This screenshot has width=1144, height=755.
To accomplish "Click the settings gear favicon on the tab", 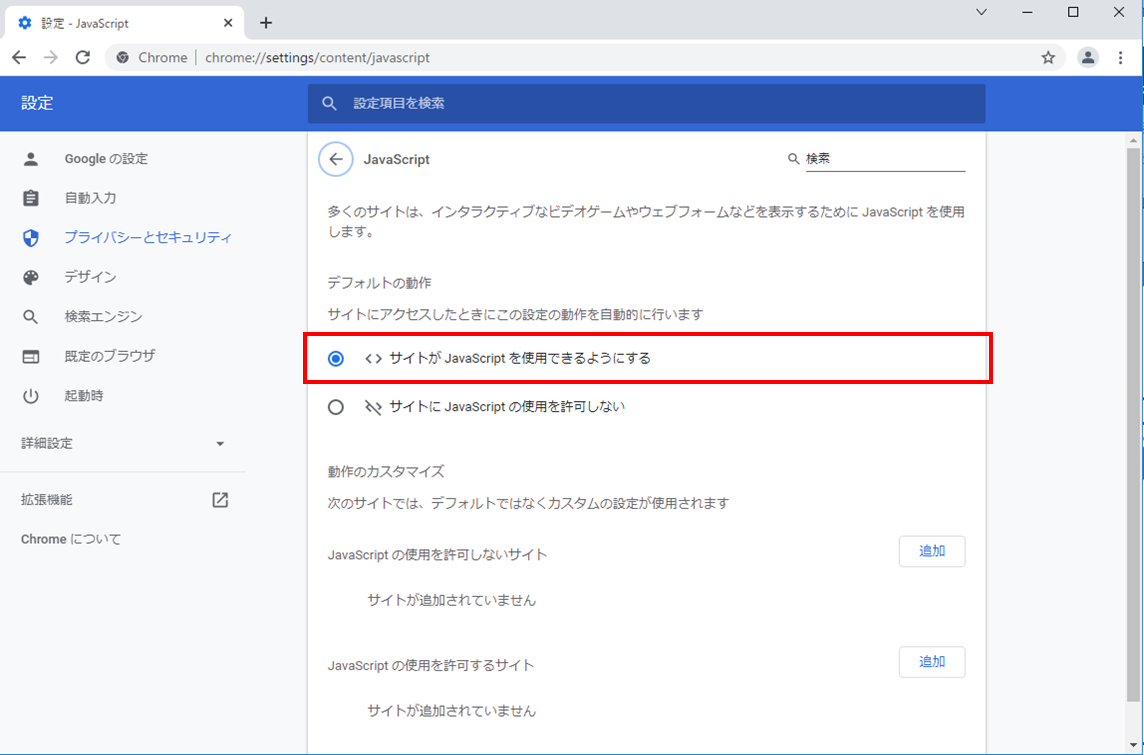I will coord(25,23).
